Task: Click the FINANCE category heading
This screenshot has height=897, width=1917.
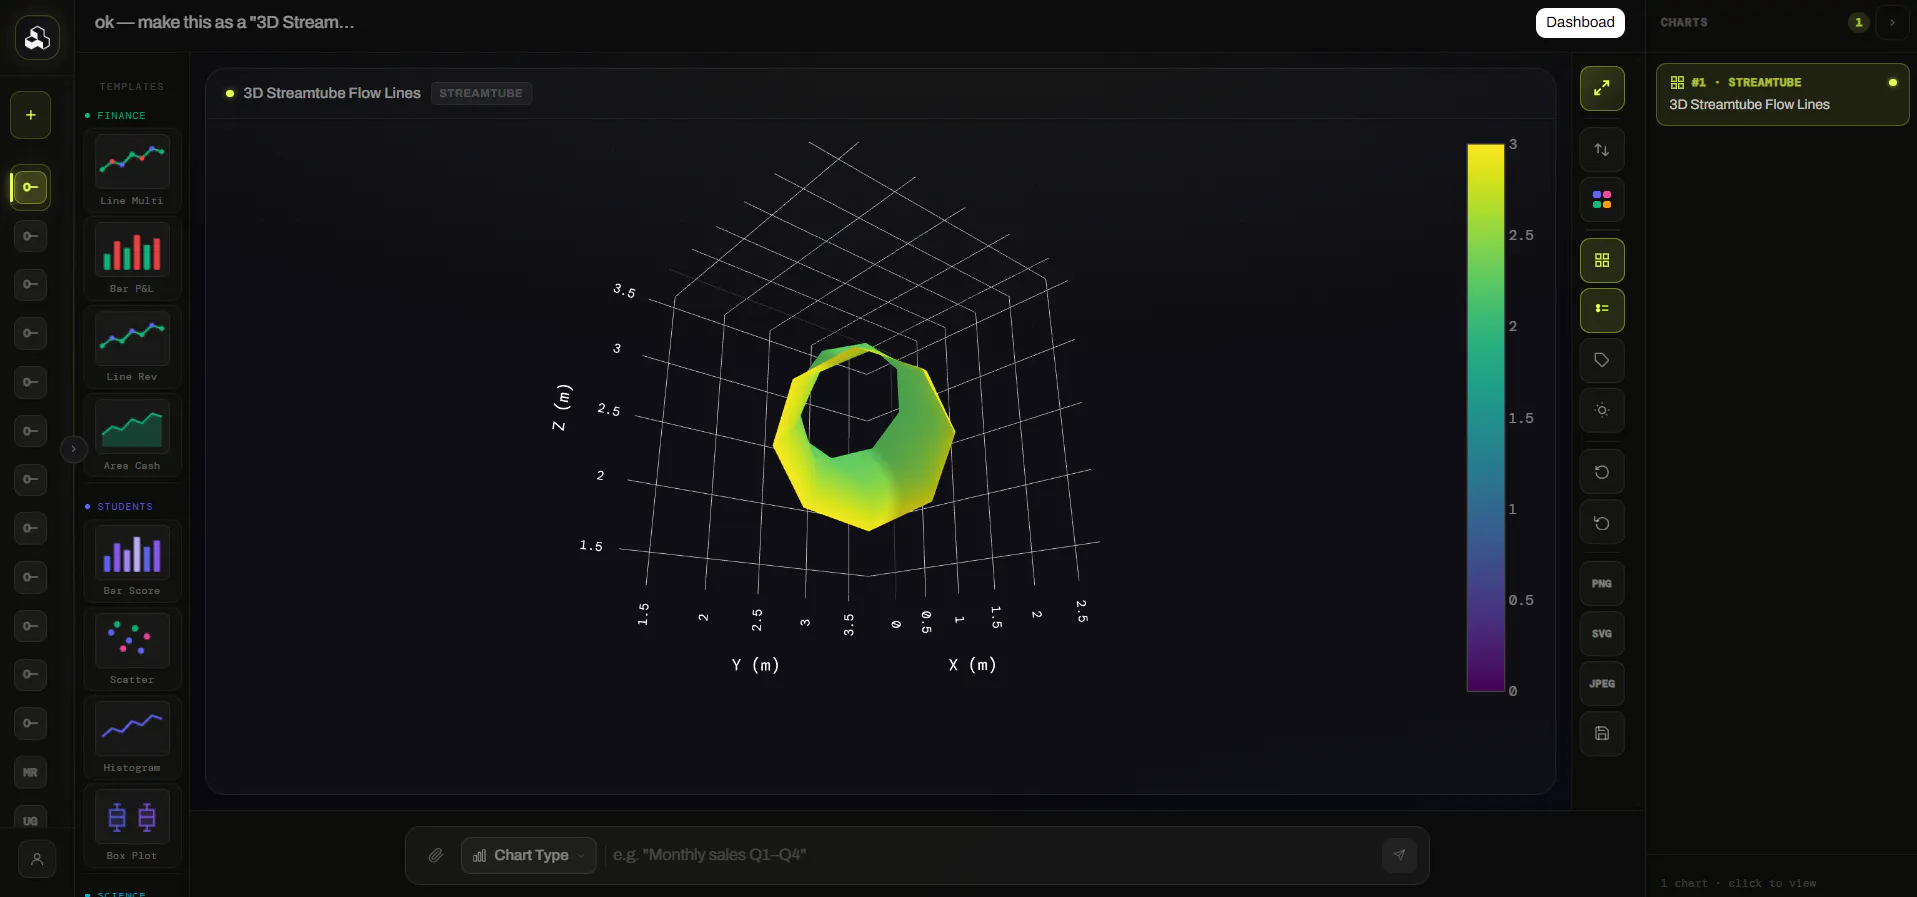Action: 121,116
